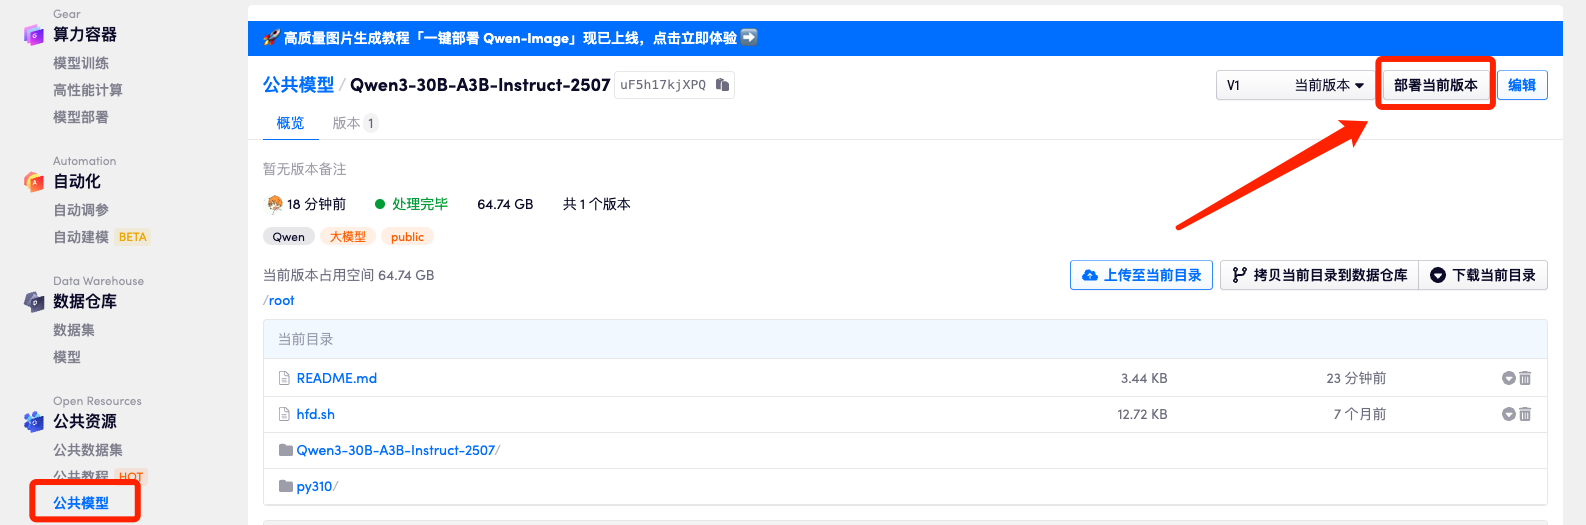Image resolution: width=1586 pixels, height=525 pixels.
Task: Open 模型训练 in the sidebar
Action: click(x=81, y=63)
